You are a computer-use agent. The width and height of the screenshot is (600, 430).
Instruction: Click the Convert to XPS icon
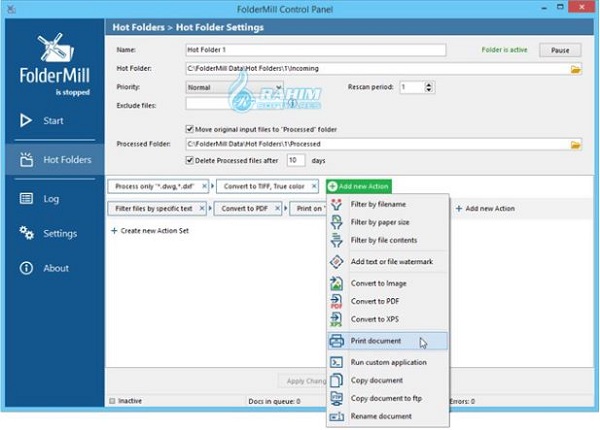point(336,319)
